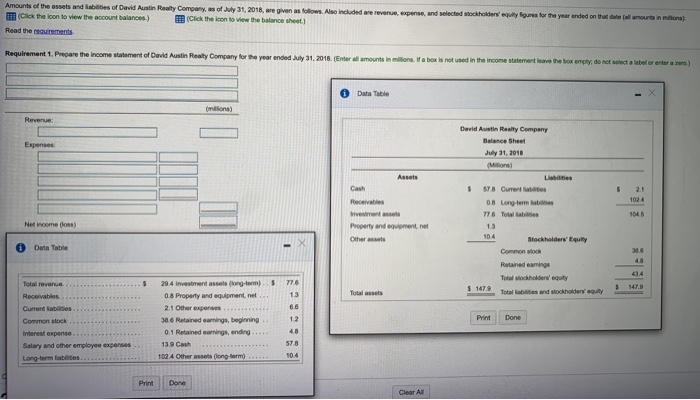
Task: Open the requirements link
Action: (53, 31)
